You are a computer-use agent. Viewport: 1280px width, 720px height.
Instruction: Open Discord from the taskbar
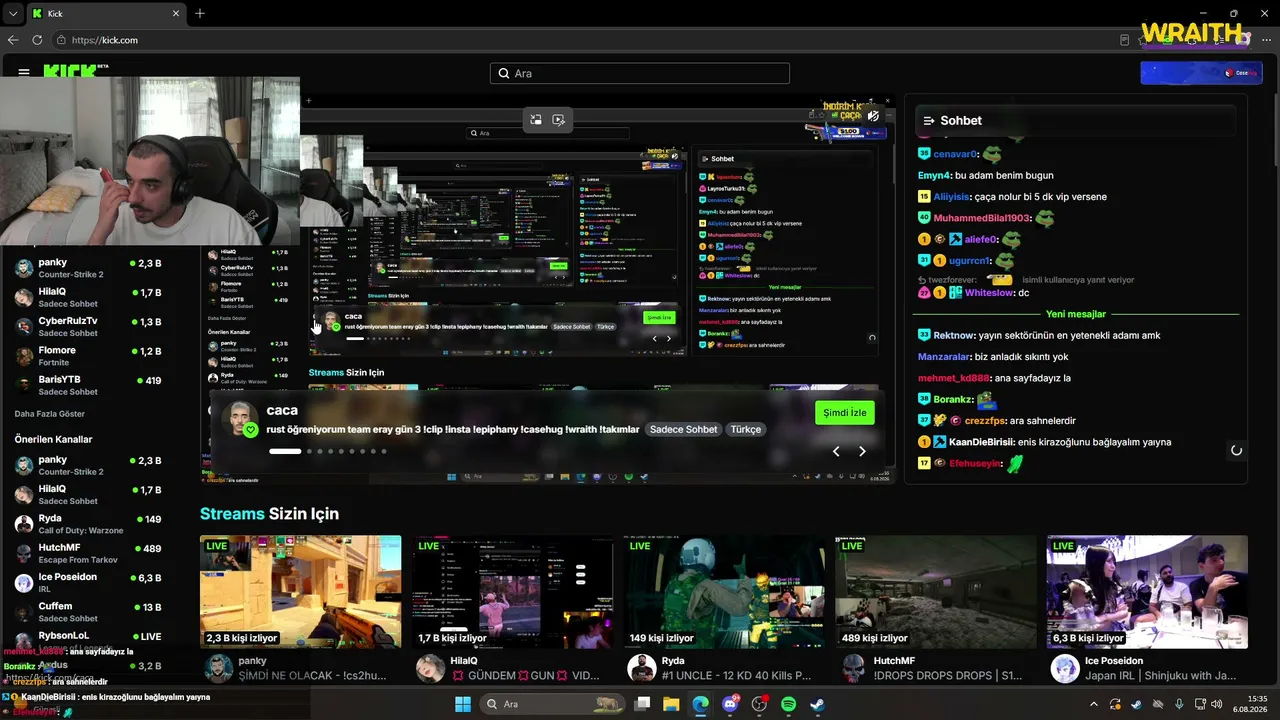point(730,704)
